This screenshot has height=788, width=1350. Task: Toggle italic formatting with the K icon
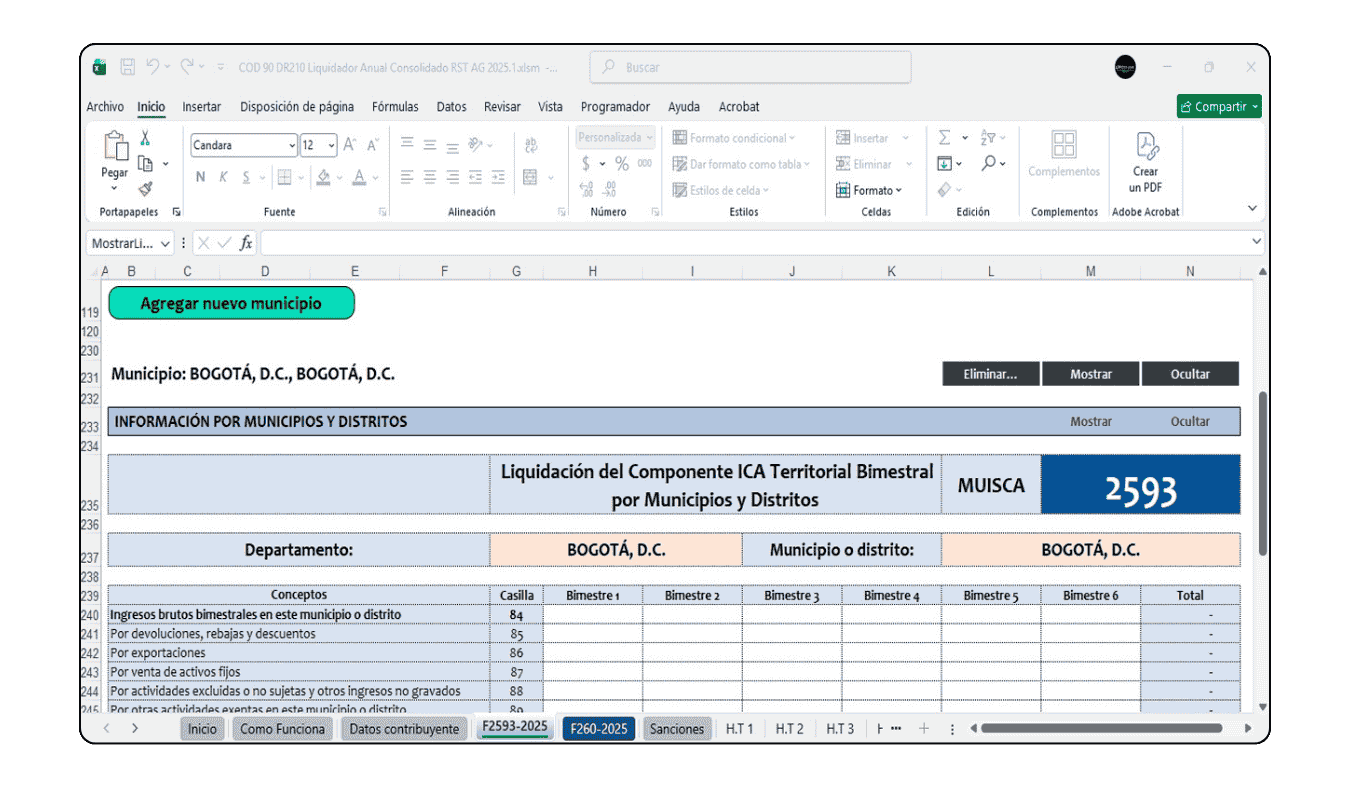pos(223,177)
